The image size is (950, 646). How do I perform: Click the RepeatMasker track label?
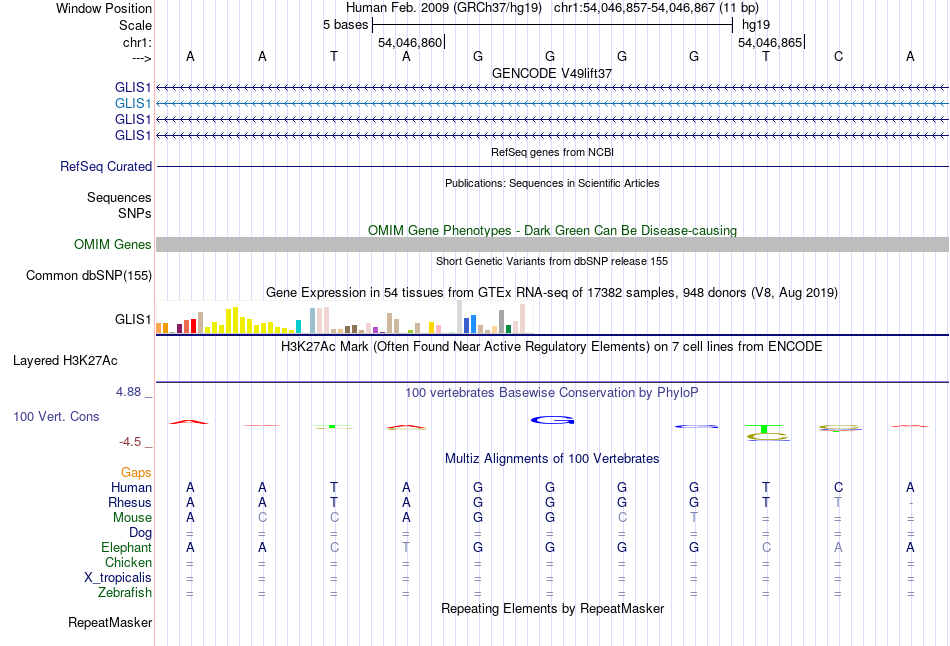coord(110,623)
